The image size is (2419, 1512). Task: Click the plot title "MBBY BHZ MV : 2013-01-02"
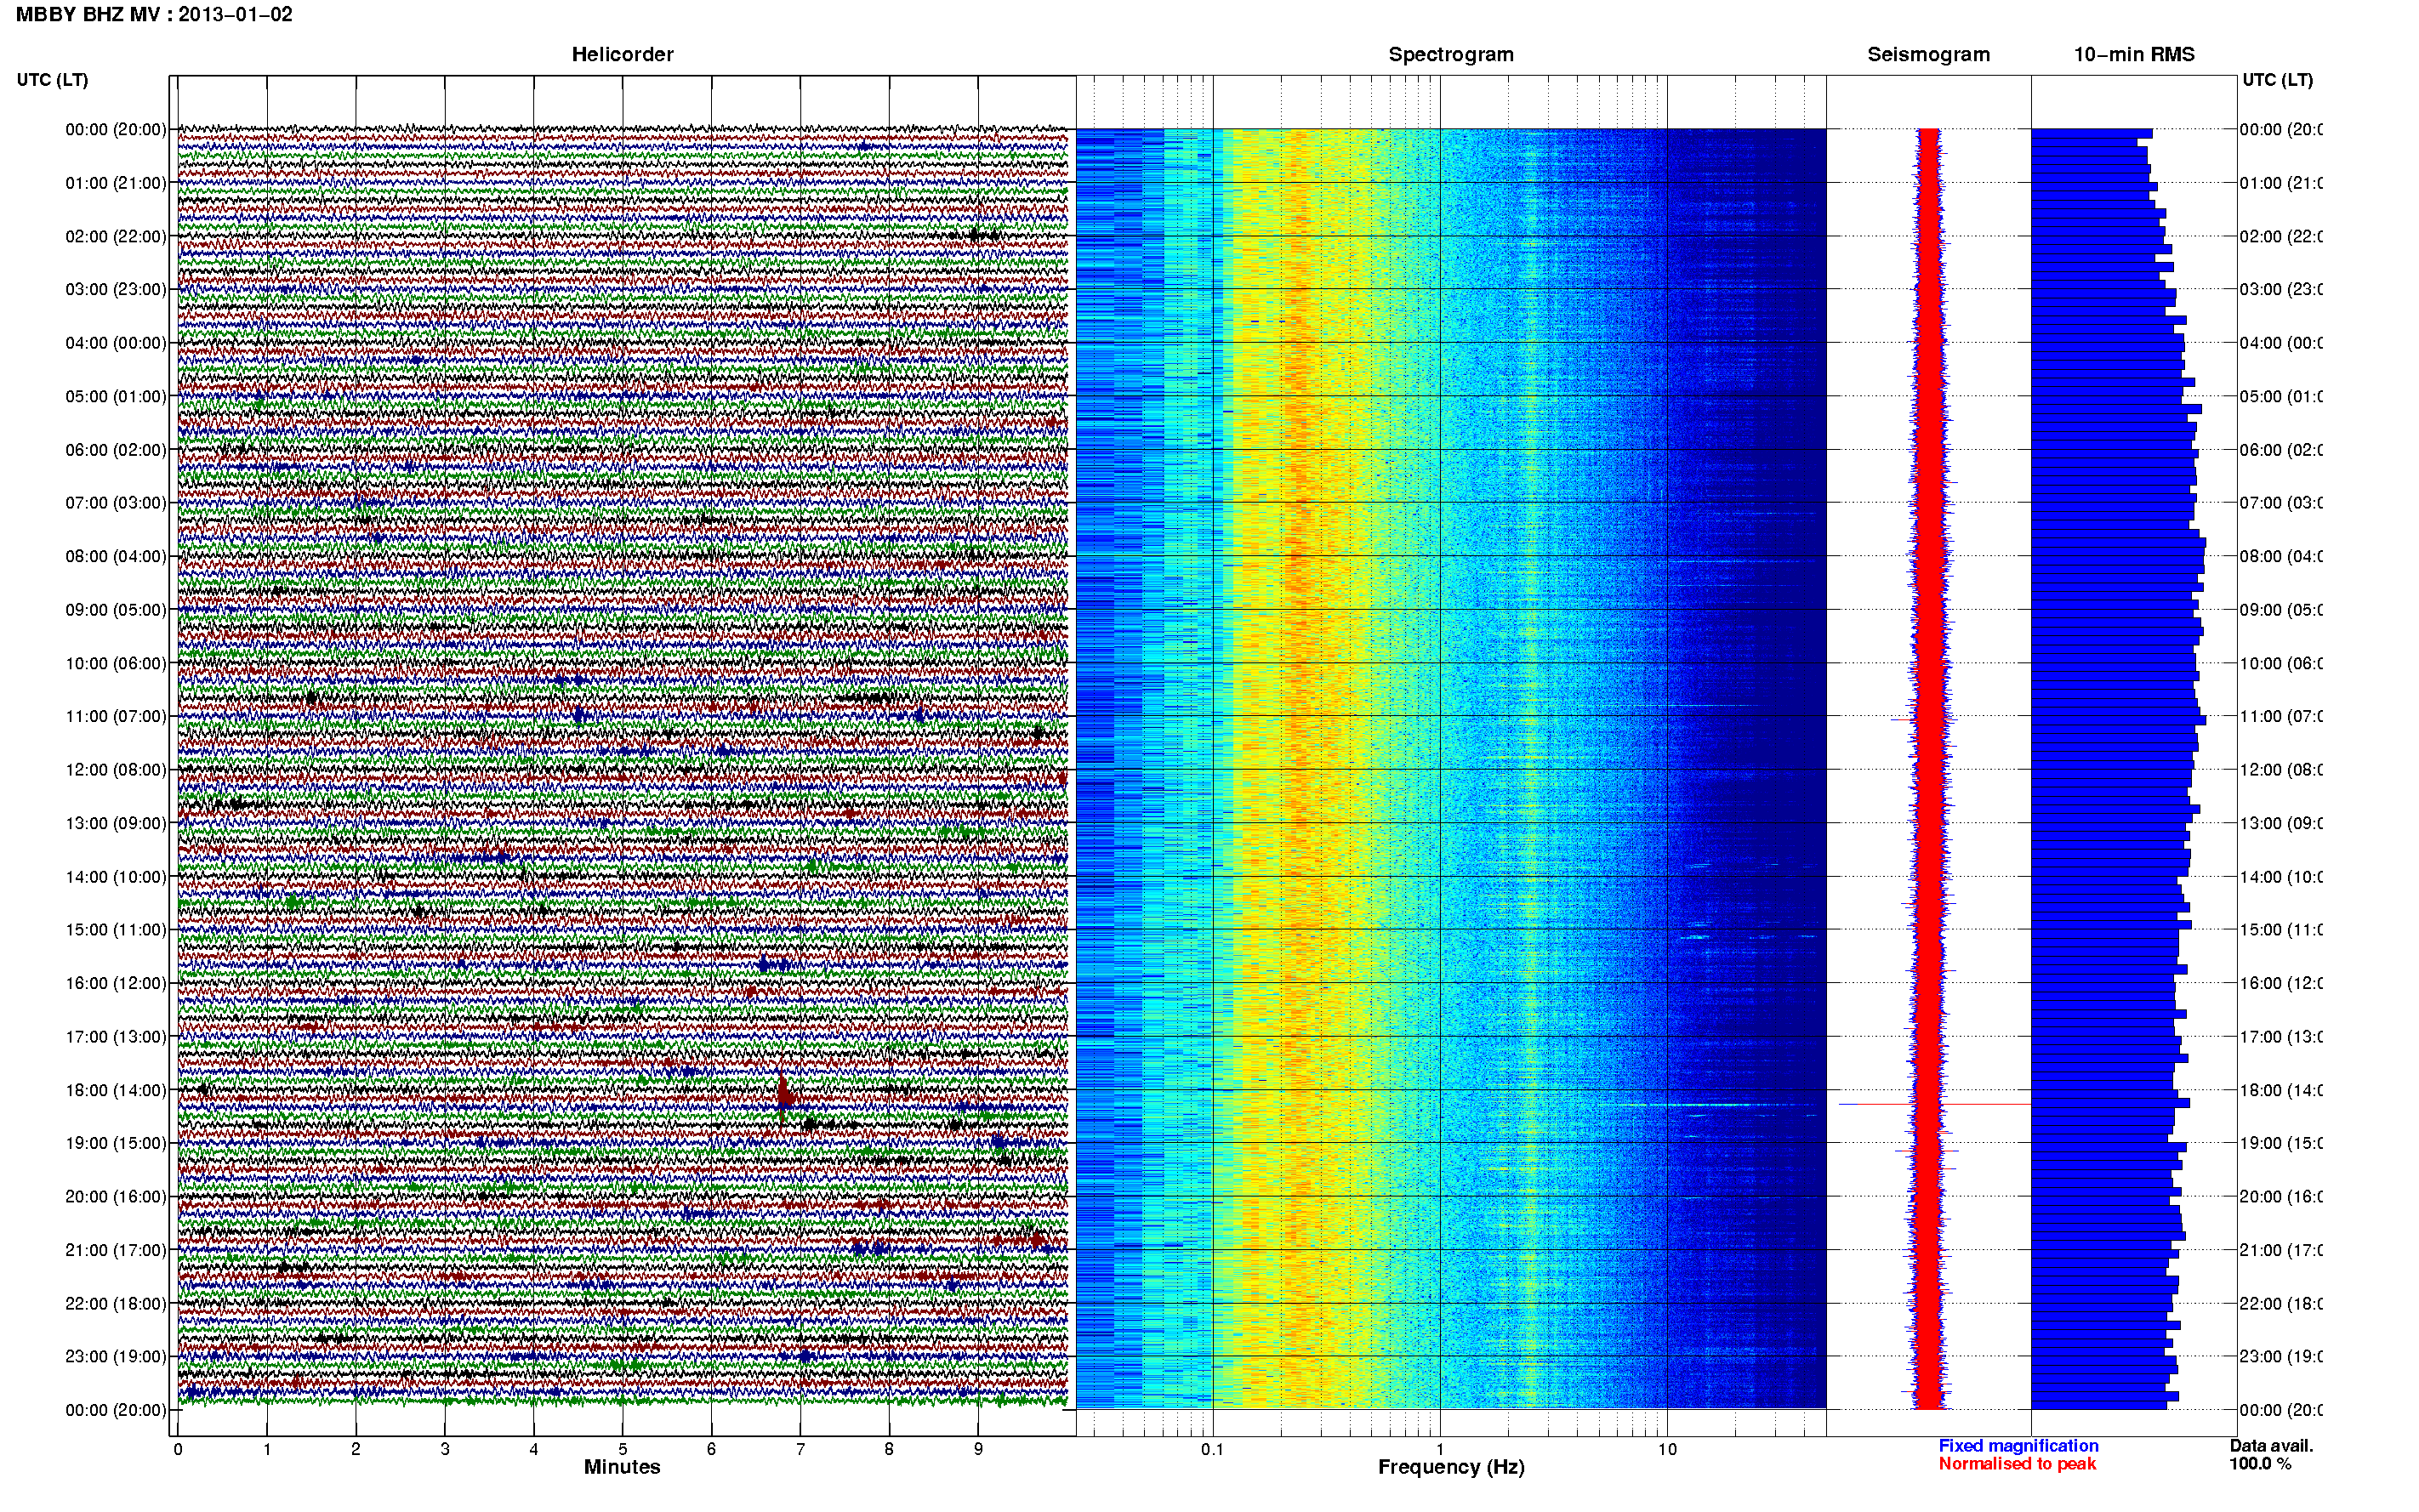[x=154, y=14]
